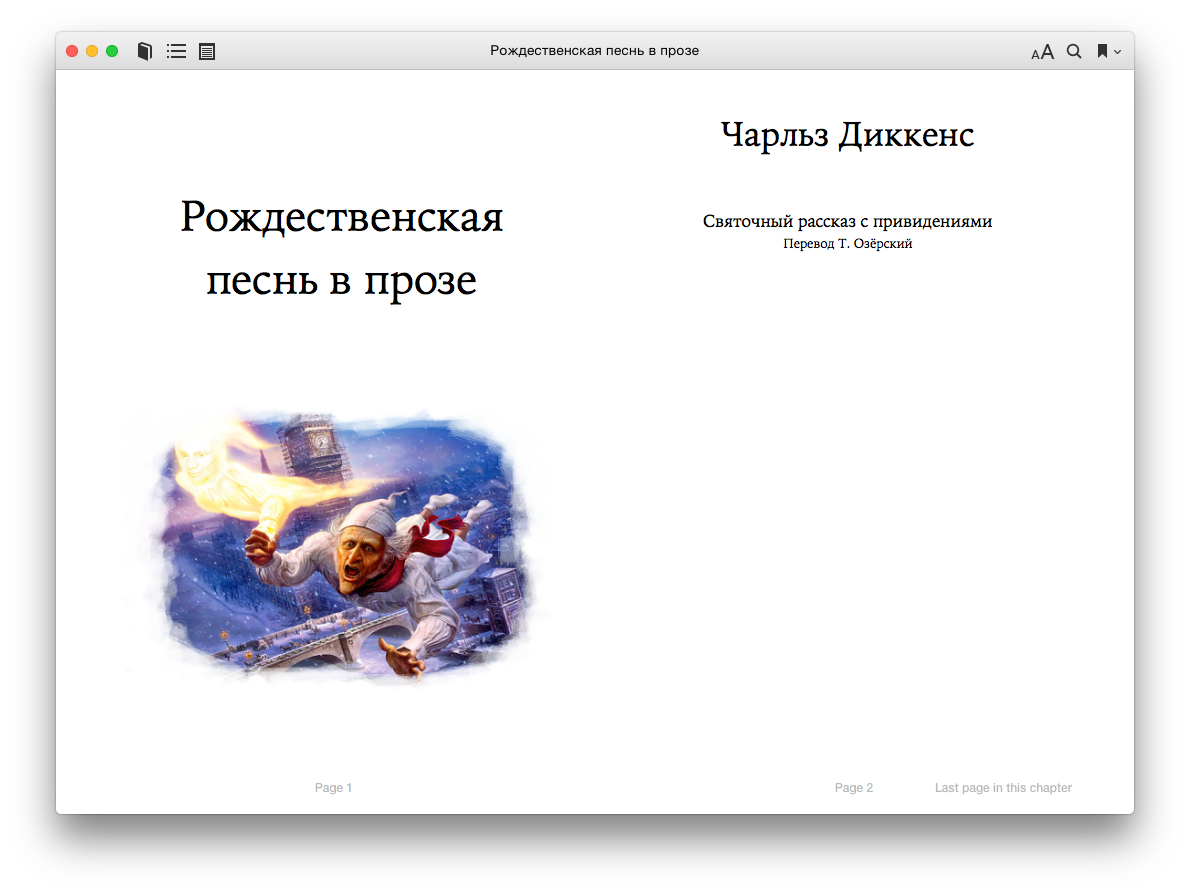Show the table of contents list
Viewport: 1190px width, 894px height.
tap(176, 51)
